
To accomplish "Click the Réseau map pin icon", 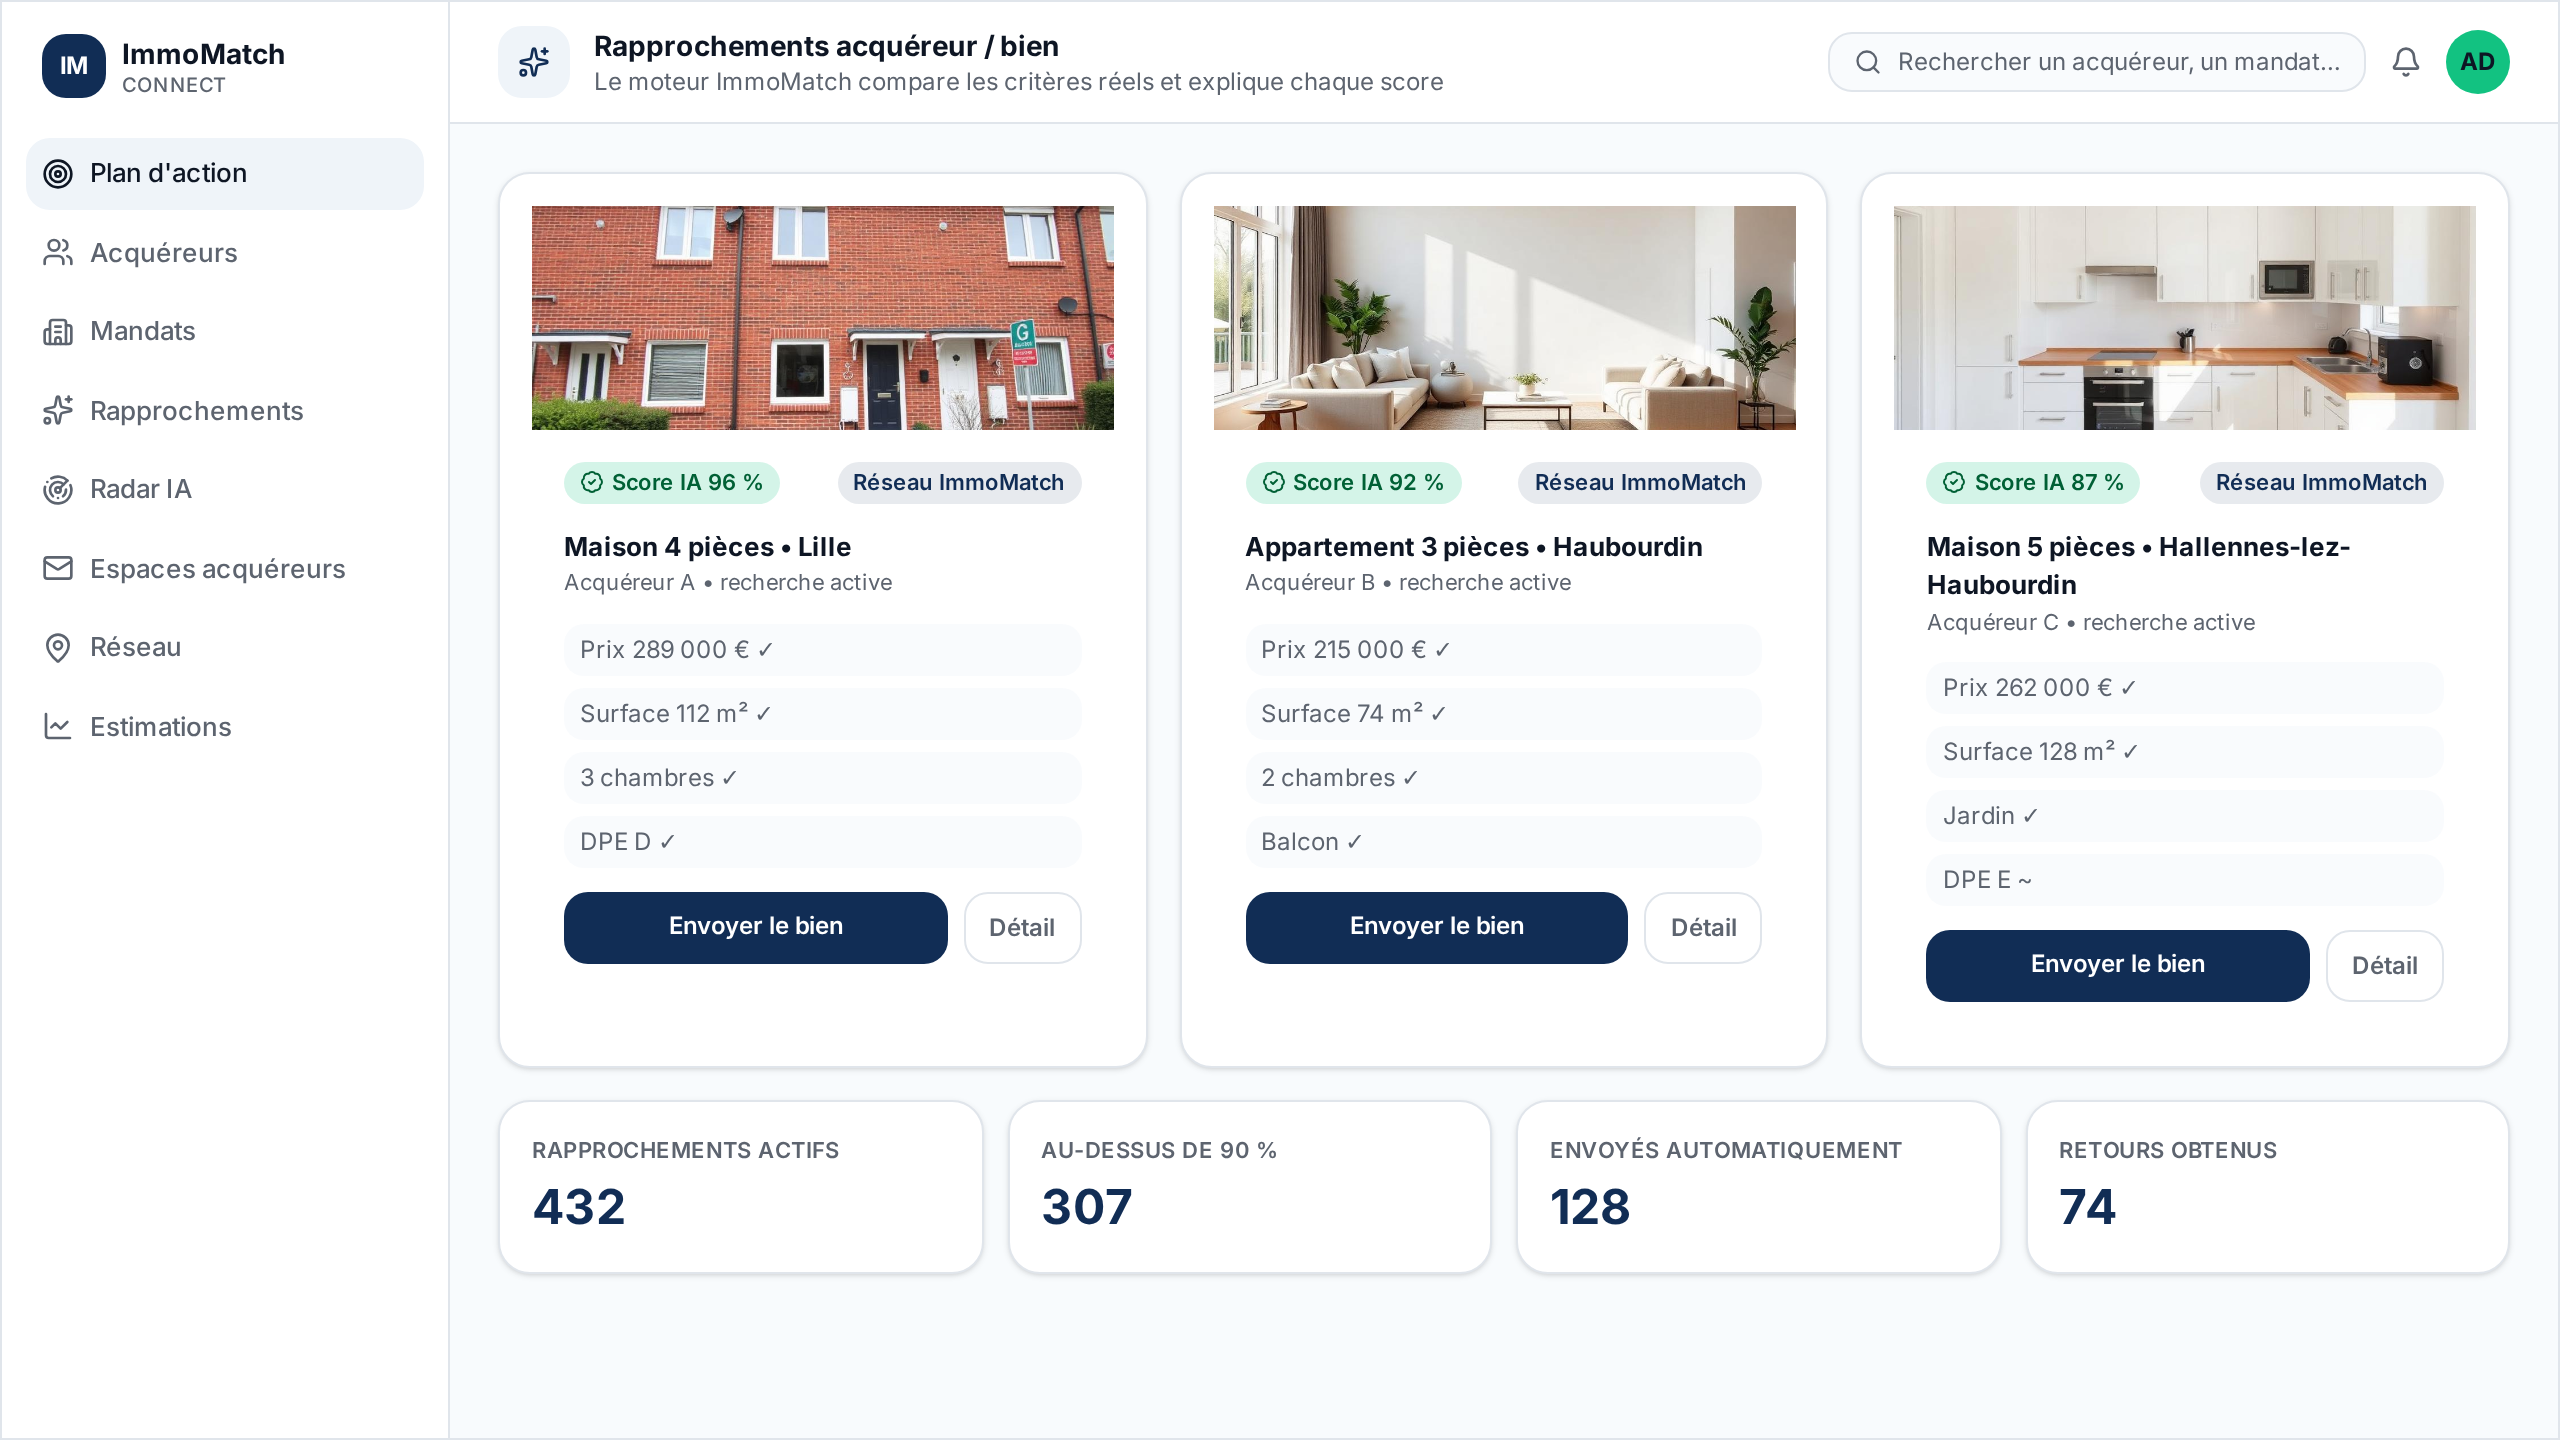I will [x=58, y=648].
